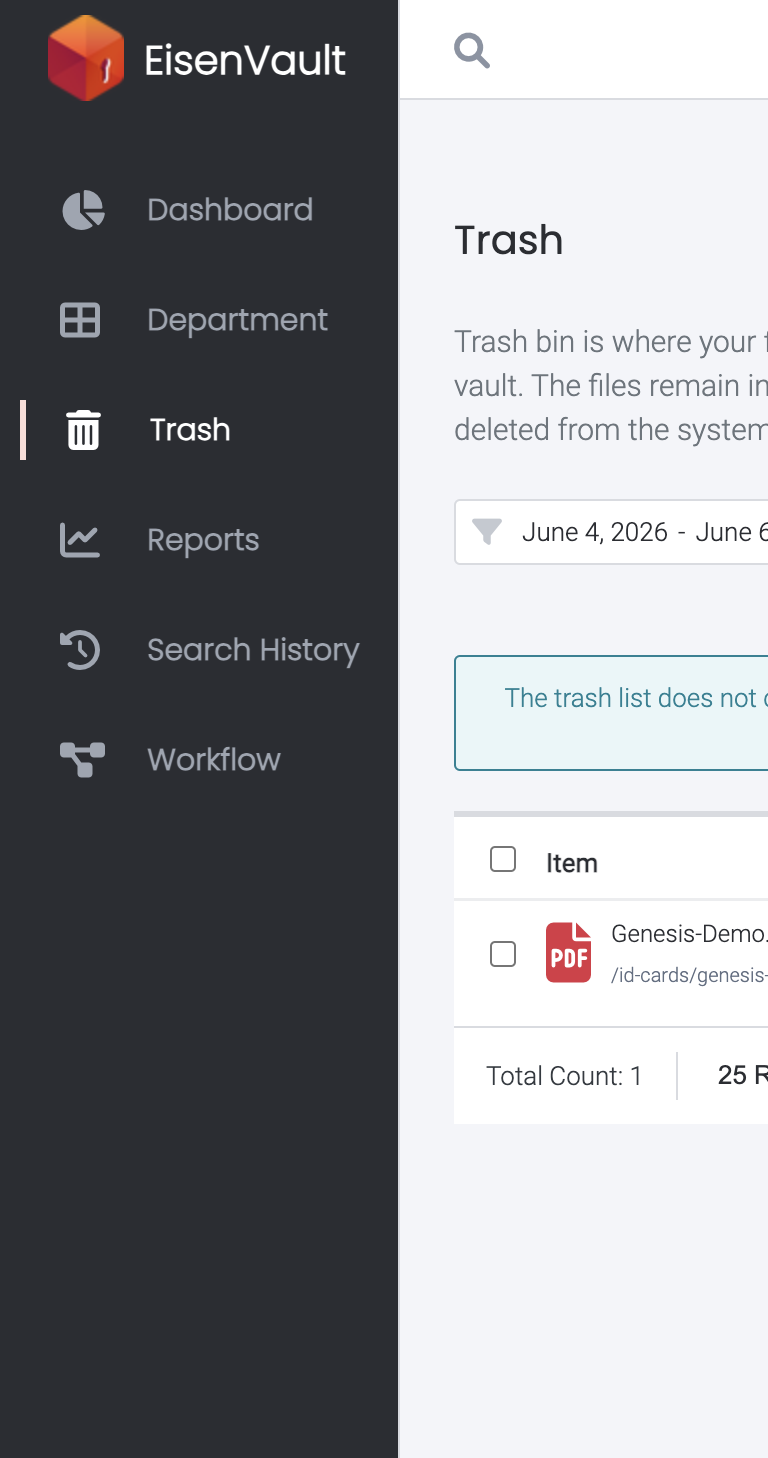Viewport: 768px width, 1458px height.
Task: Click the EisenVault cube logo
Action: tap(86, 58)
